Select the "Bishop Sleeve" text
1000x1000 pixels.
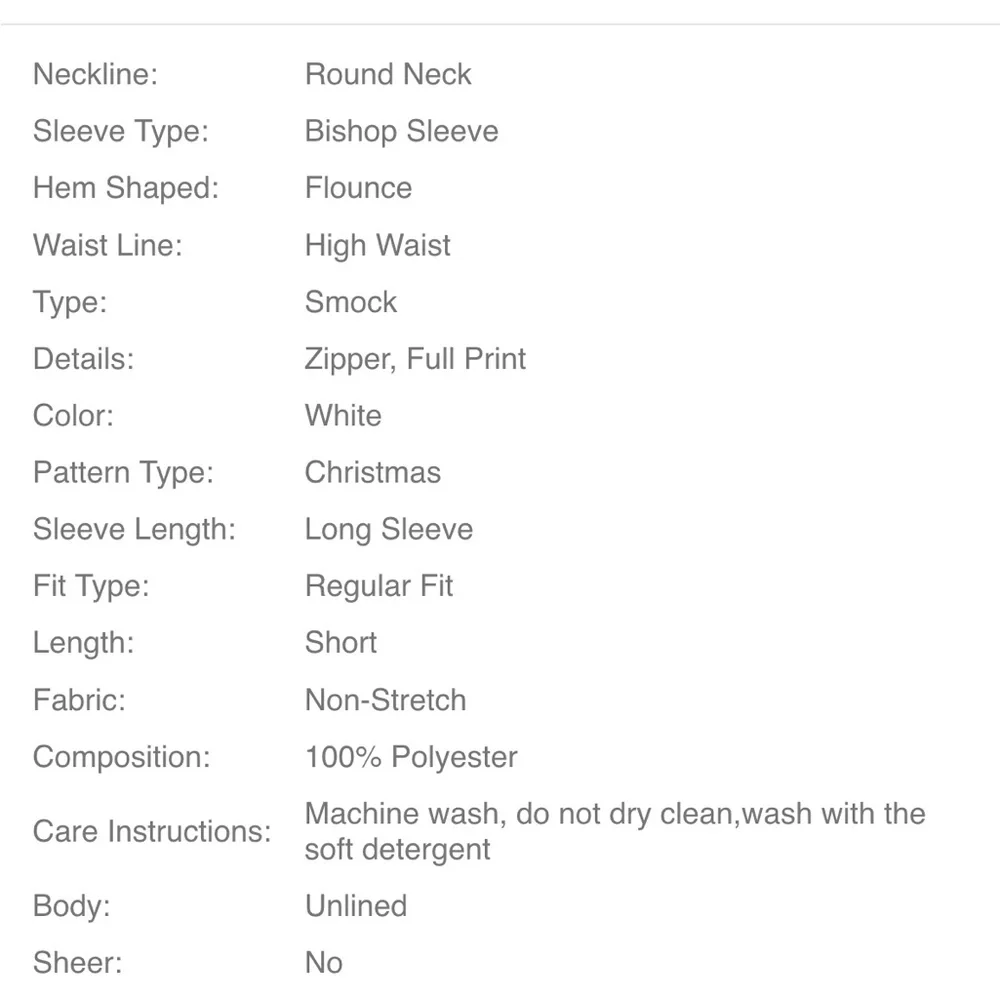pyautogui.click(x=401, y=131)
